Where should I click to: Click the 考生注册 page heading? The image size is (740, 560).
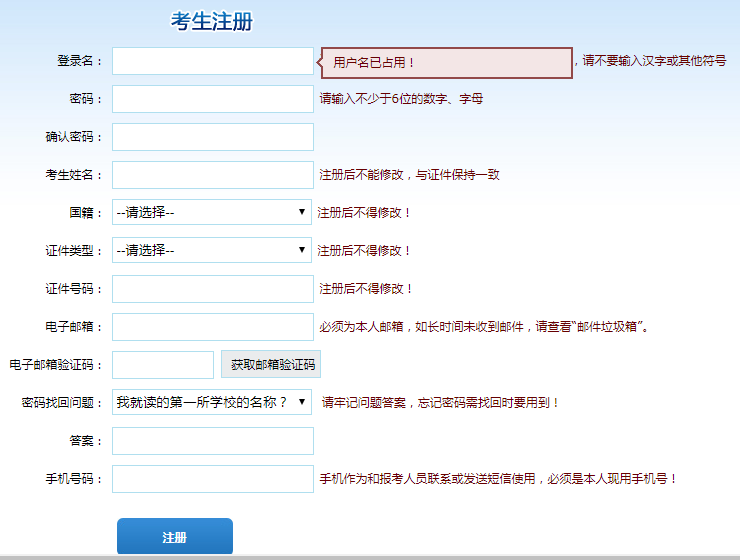coord(211,21)
